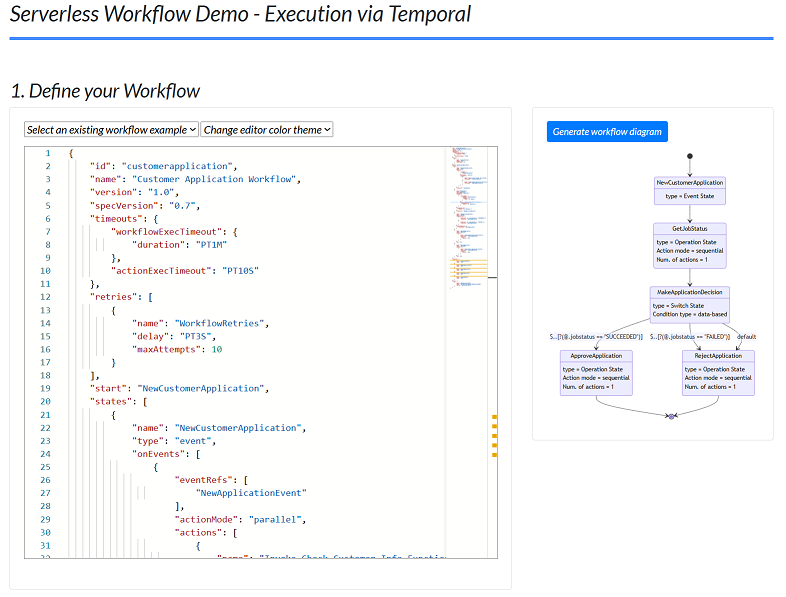Open 'Select an existing workflow example' dropdown
This screenshot has width=786, height=597.
pyautogui.click(x=111, y=130)
